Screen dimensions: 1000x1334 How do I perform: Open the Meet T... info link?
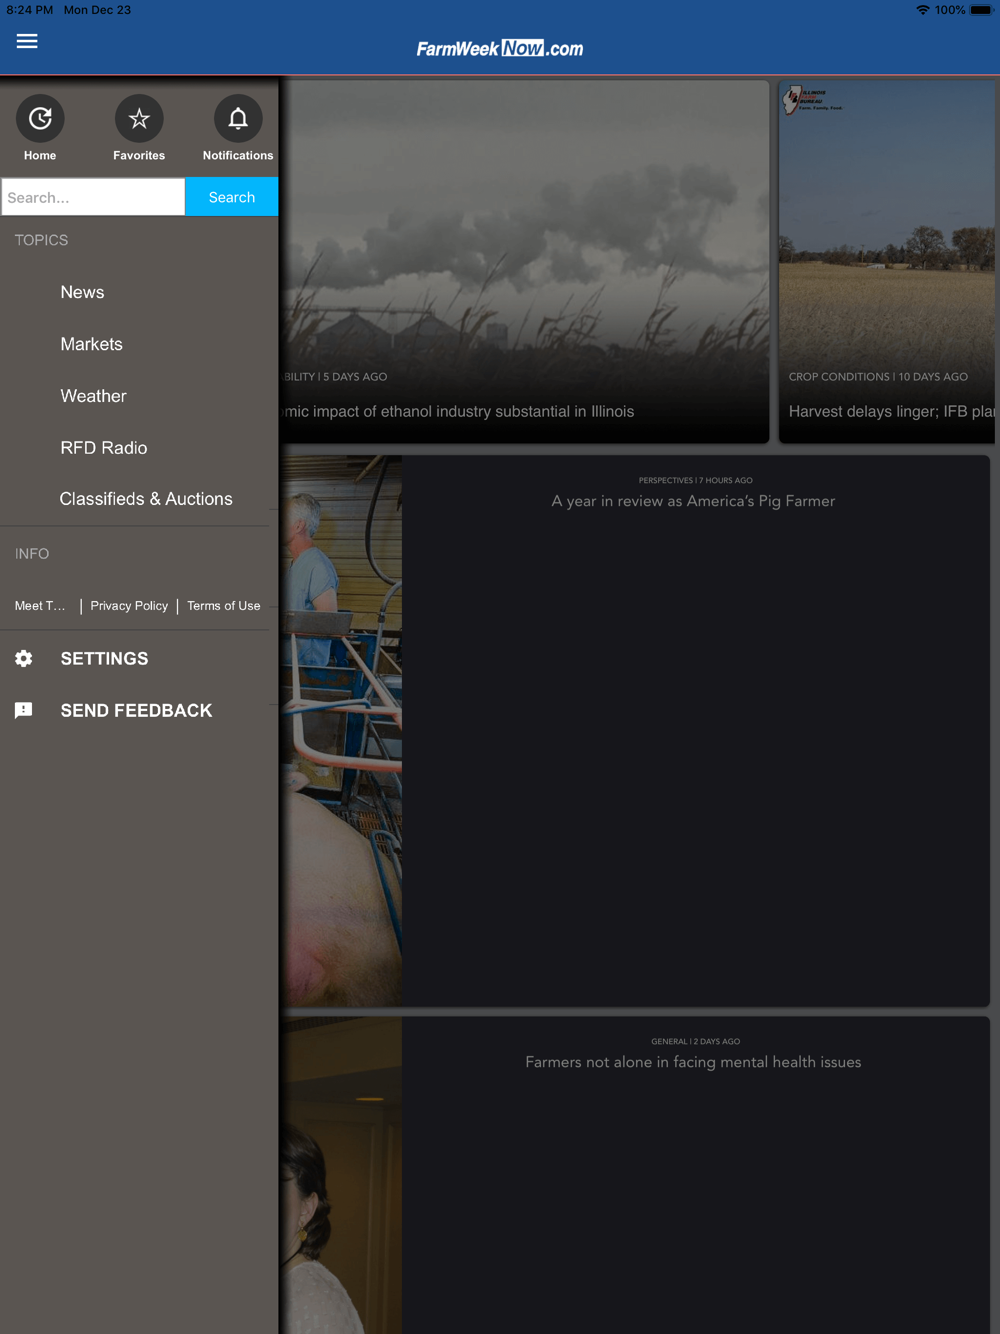click(40, 606)
